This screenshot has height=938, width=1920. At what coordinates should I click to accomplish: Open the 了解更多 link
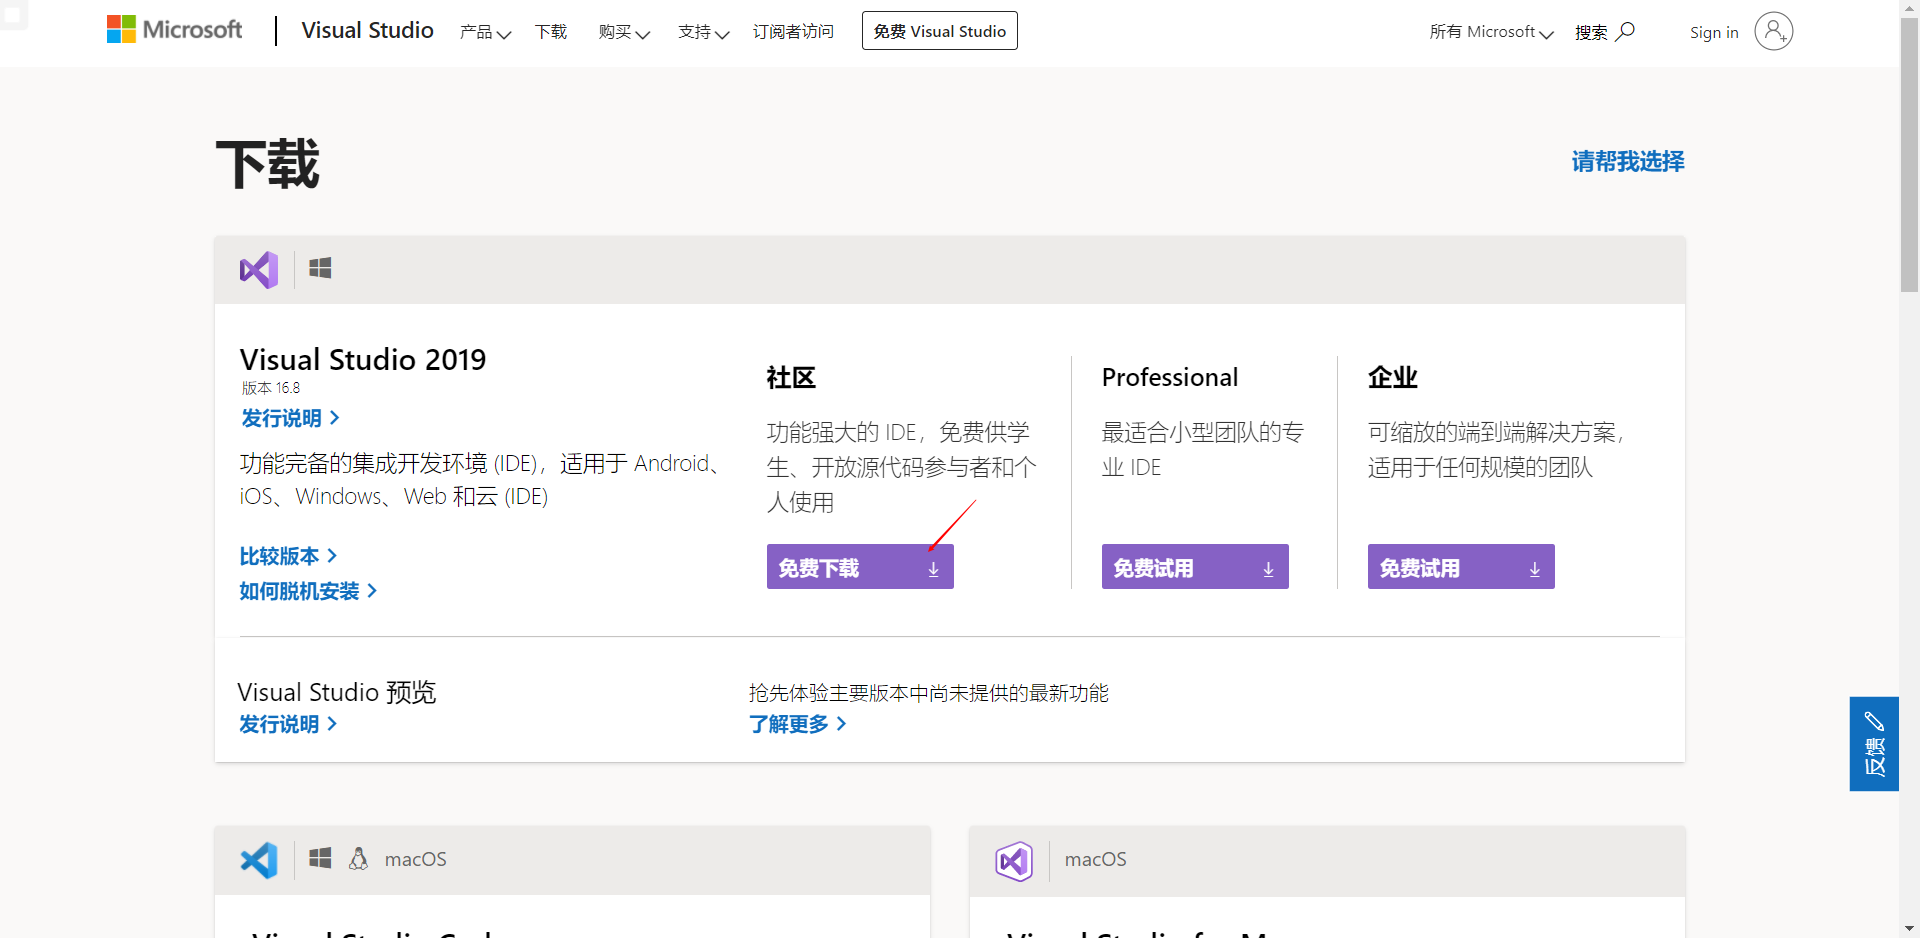pos(798,724)
